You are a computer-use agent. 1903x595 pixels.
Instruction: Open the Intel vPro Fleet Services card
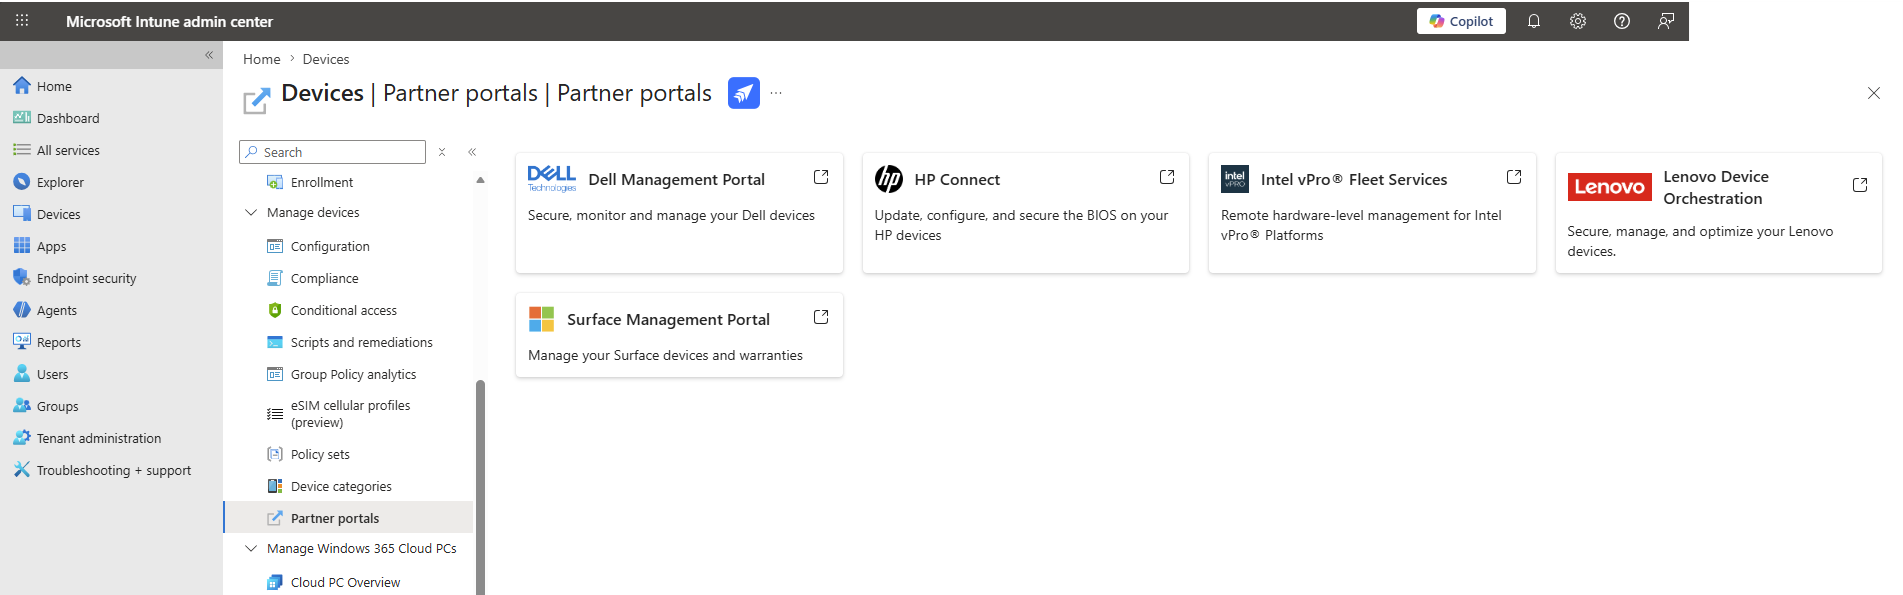[x=1372, y=212]
